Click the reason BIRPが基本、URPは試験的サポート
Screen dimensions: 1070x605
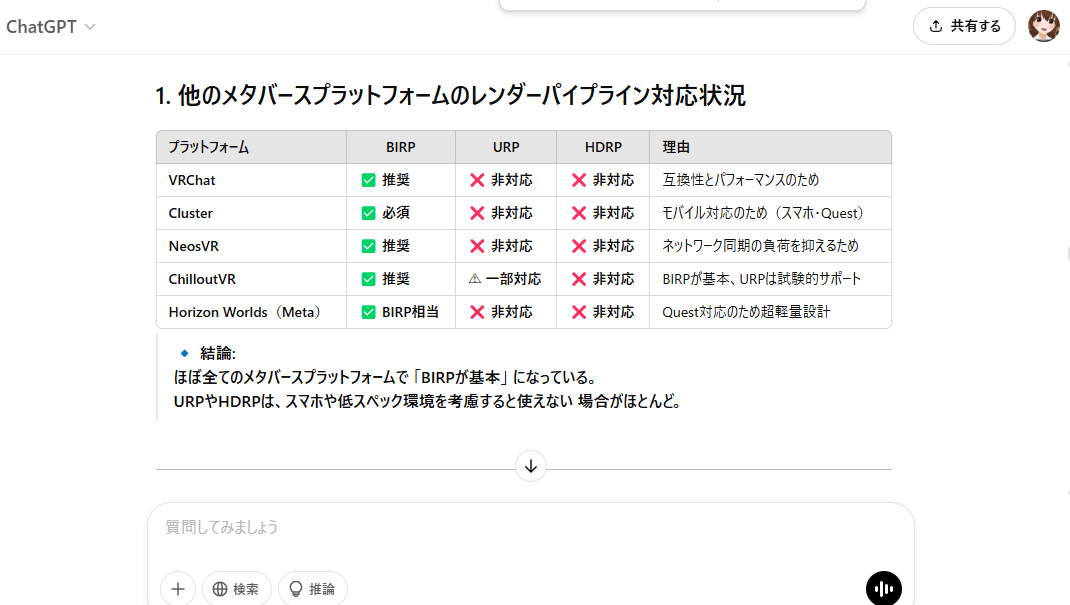(x=762, y=279)
